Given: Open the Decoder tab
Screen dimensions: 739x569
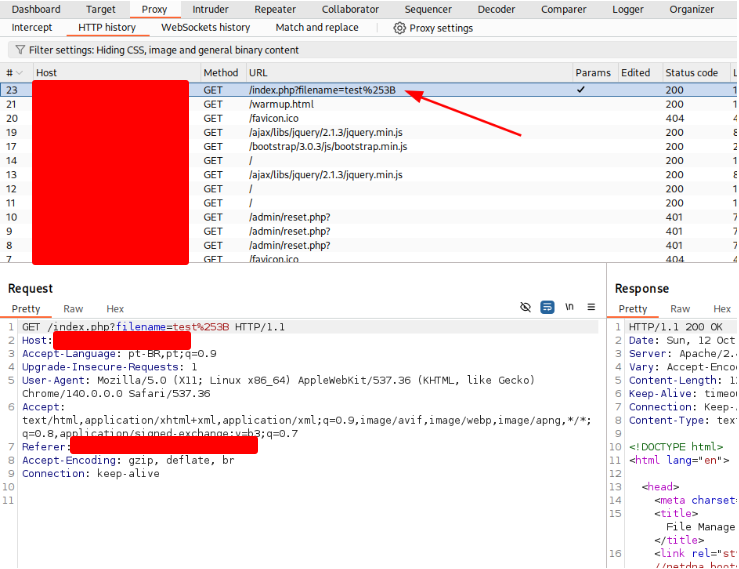Looking at the screenshot, I should (x=496, y=9).
